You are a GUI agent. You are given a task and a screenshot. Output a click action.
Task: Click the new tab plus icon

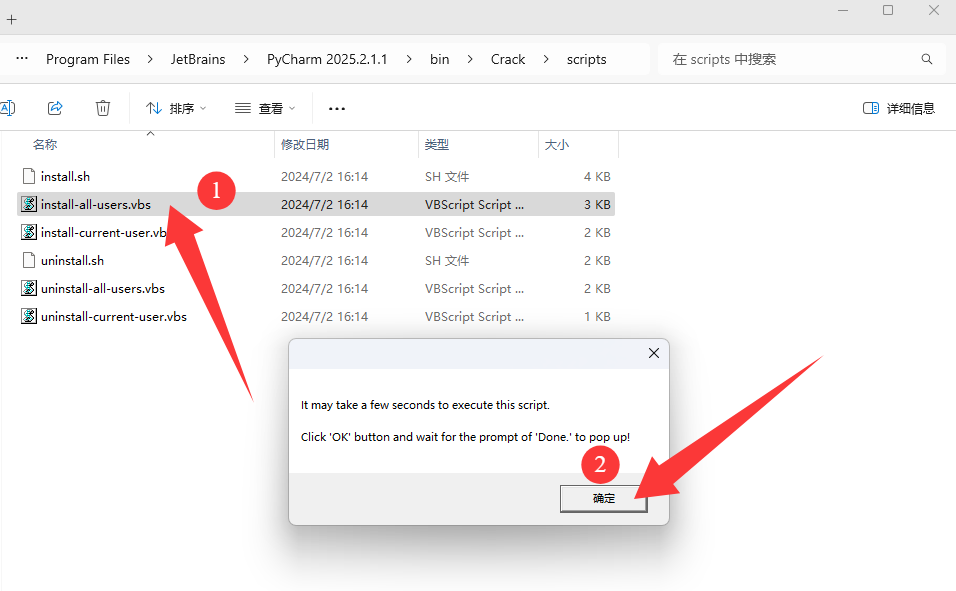pos(12,20)
